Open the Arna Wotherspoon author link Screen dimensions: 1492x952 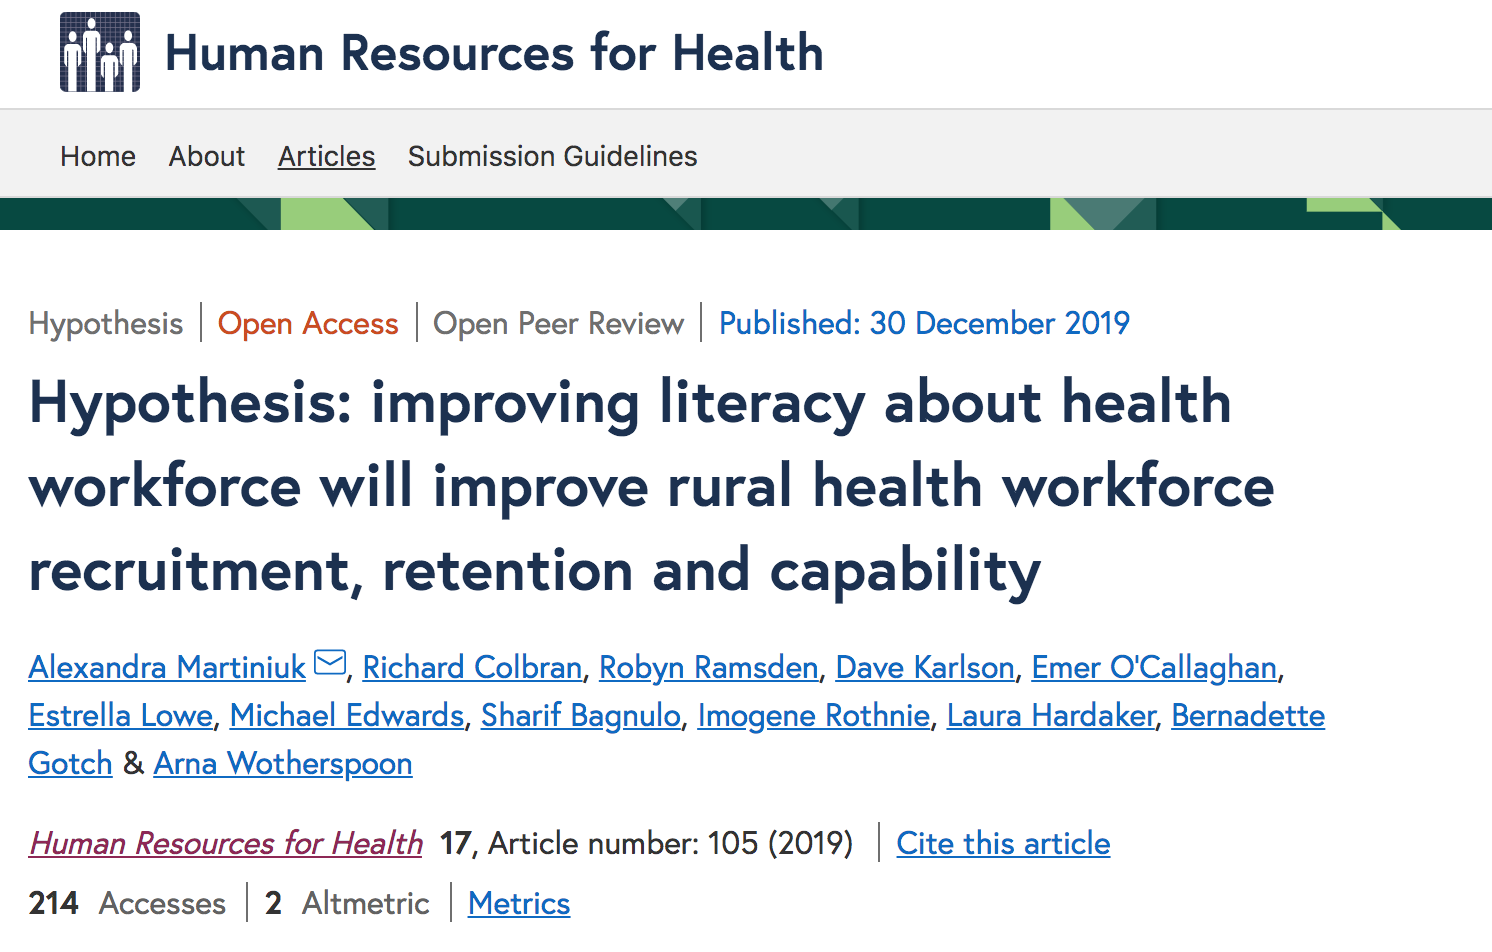click(x=283, y=763)
